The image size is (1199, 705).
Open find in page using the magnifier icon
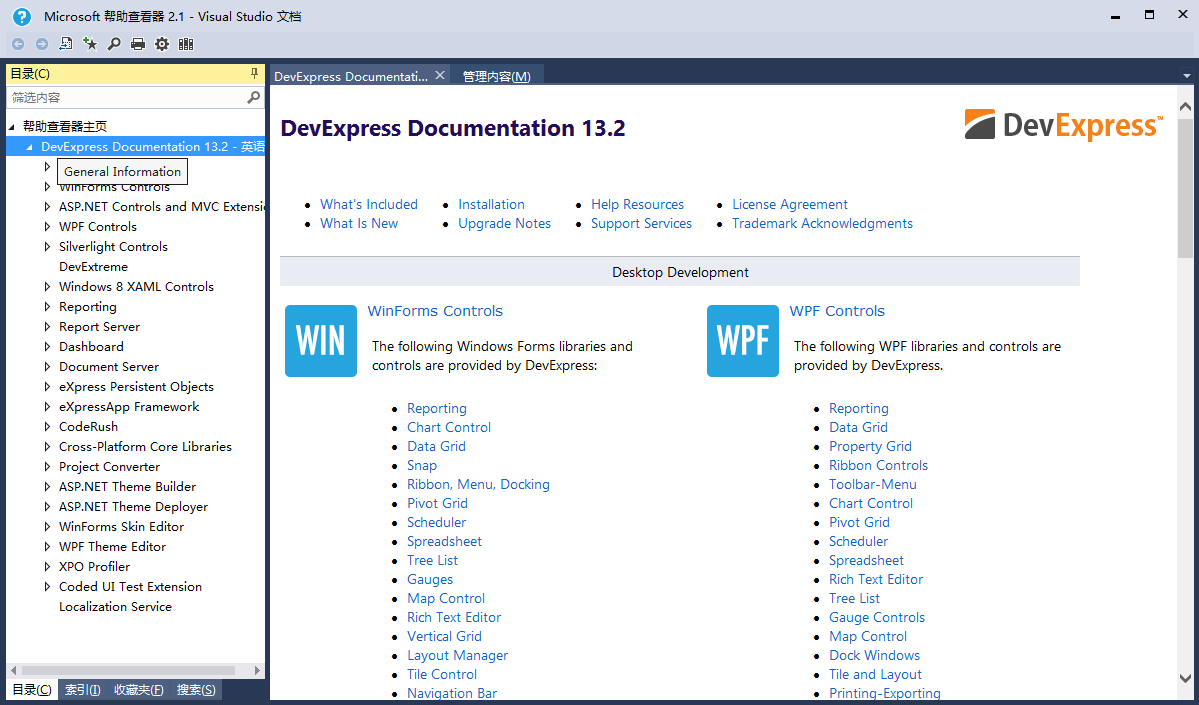114,44
